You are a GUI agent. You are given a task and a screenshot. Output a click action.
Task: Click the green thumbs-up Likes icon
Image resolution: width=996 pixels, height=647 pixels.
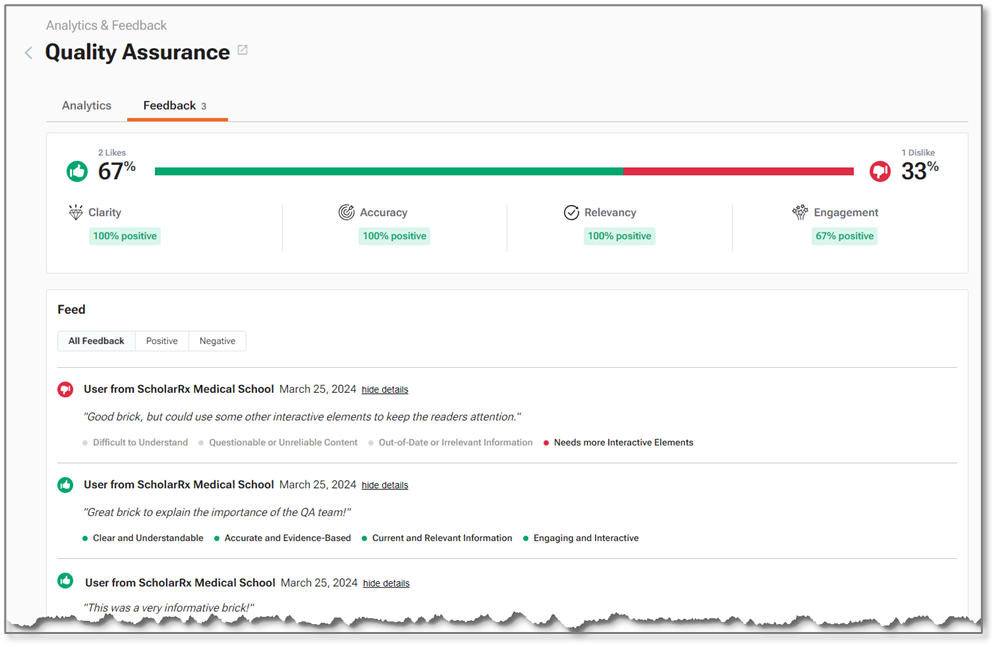tap(77, 171)
